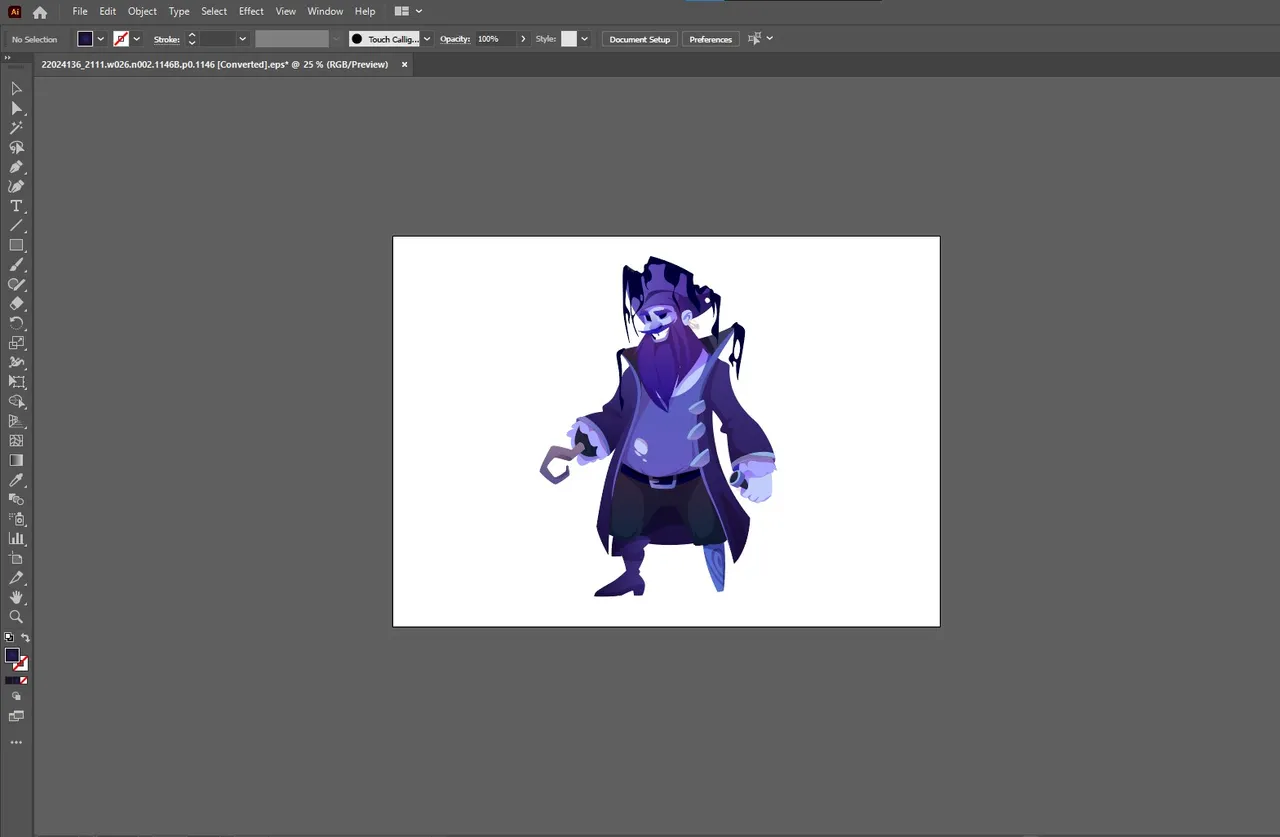Image resolution: width=1280 pixels, height=837 pixels.
Task: Select the Mesh tool
Action: pos(16,440)
